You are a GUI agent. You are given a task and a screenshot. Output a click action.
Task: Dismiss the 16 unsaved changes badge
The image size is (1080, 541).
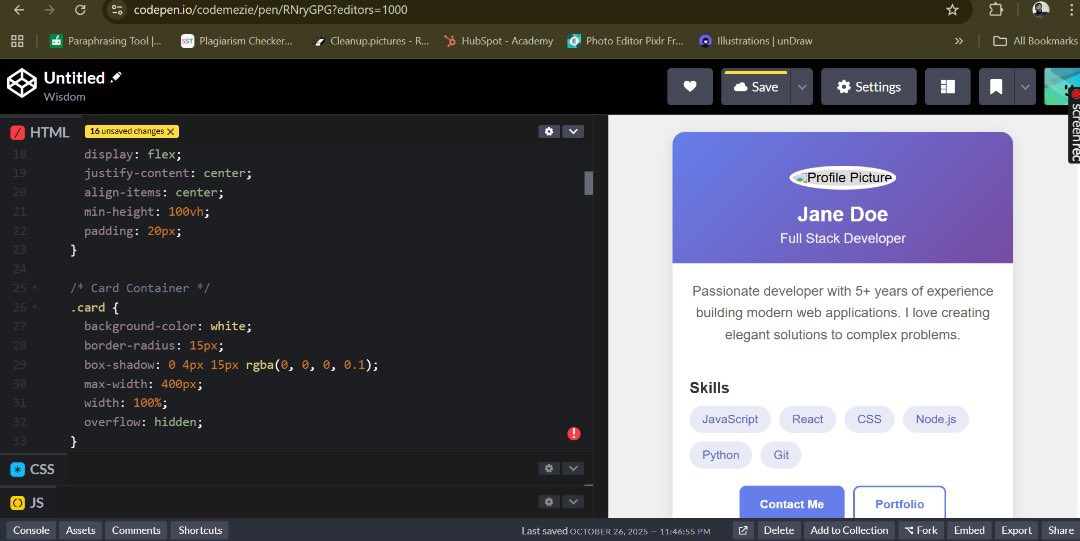coord(170,132)
